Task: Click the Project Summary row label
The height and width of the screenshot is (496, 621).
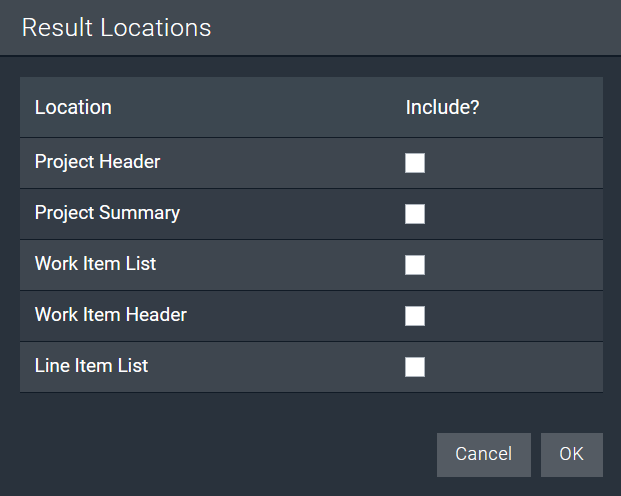Action: 107,213
